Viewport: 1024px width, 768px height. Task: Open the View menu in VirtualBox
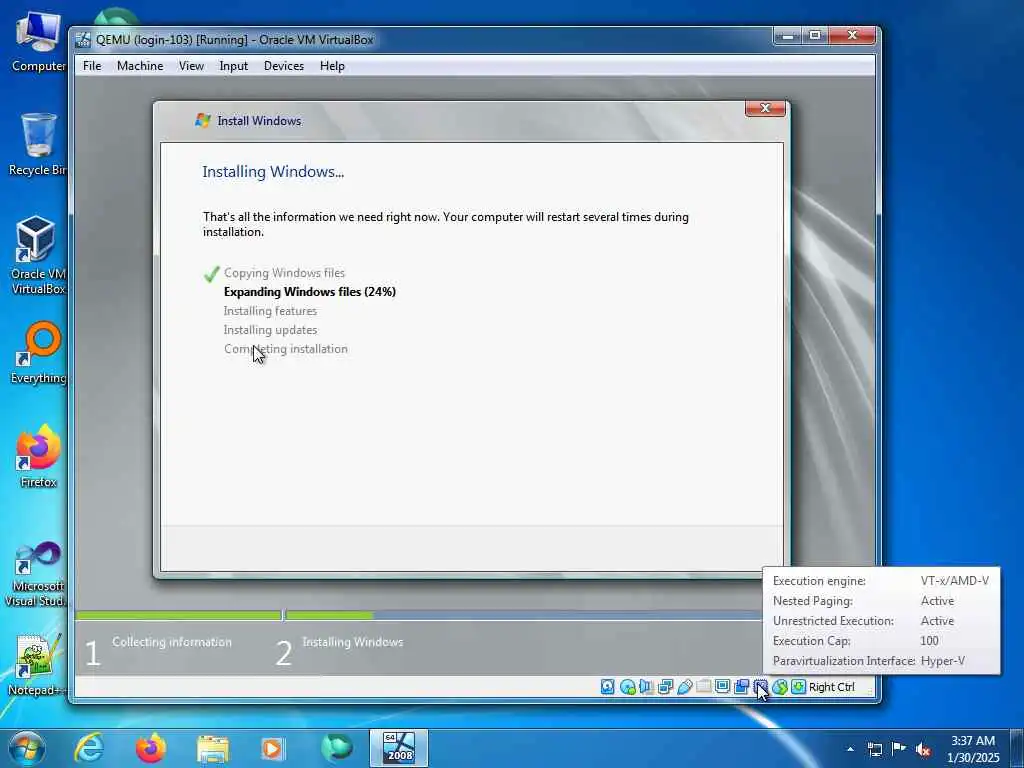click(191, 66)
